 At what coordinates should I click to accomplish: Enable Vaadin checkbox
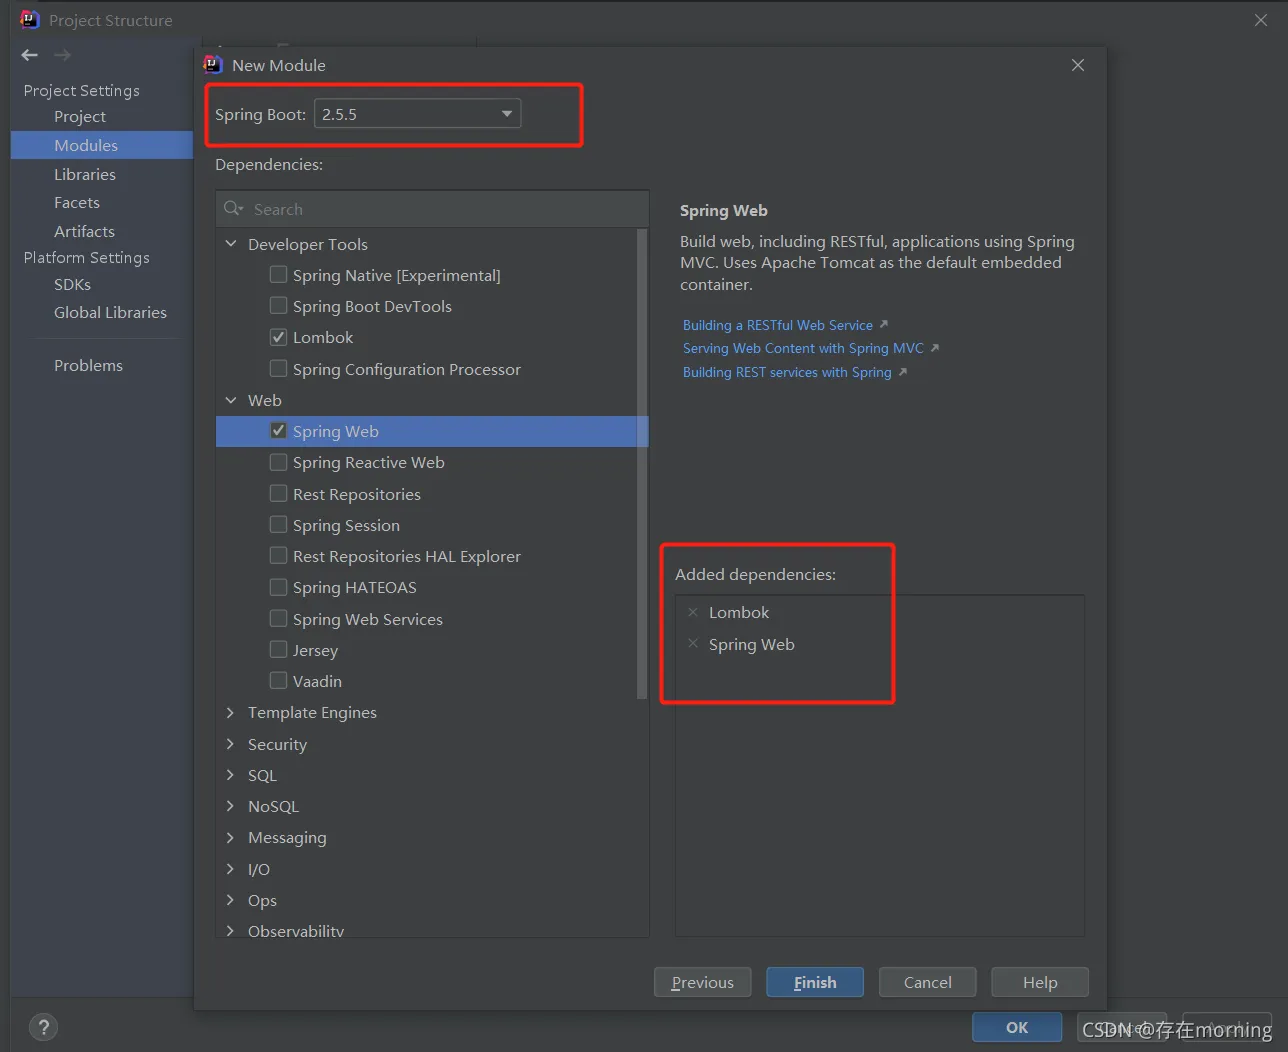(279, 681)
